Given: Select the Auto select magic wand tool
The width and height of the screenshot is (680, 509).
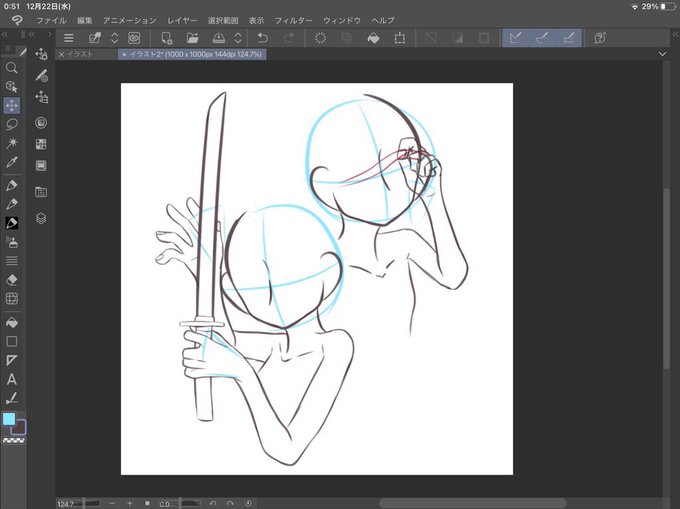Looking at the screenshot, I should pyautogui.click(x=12, y=143).
